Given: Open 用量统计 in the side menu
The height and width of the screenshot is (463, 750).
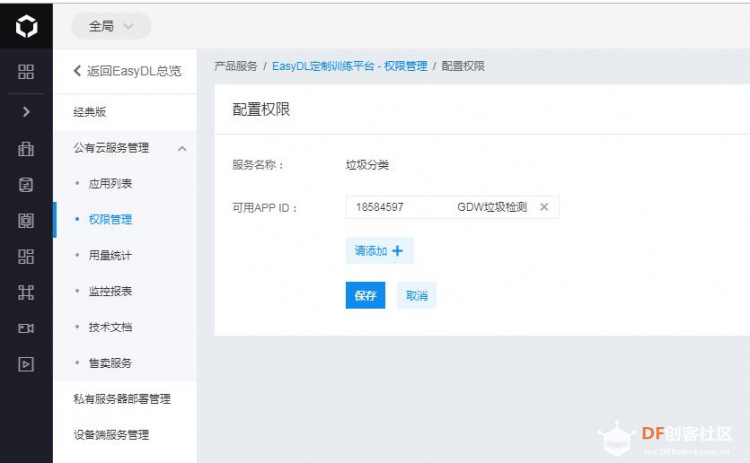Looking at the screenshot, I should 110,255.
